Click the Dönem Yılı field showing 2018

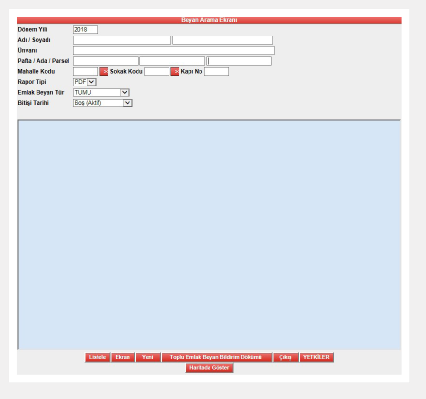coord(85,30)
